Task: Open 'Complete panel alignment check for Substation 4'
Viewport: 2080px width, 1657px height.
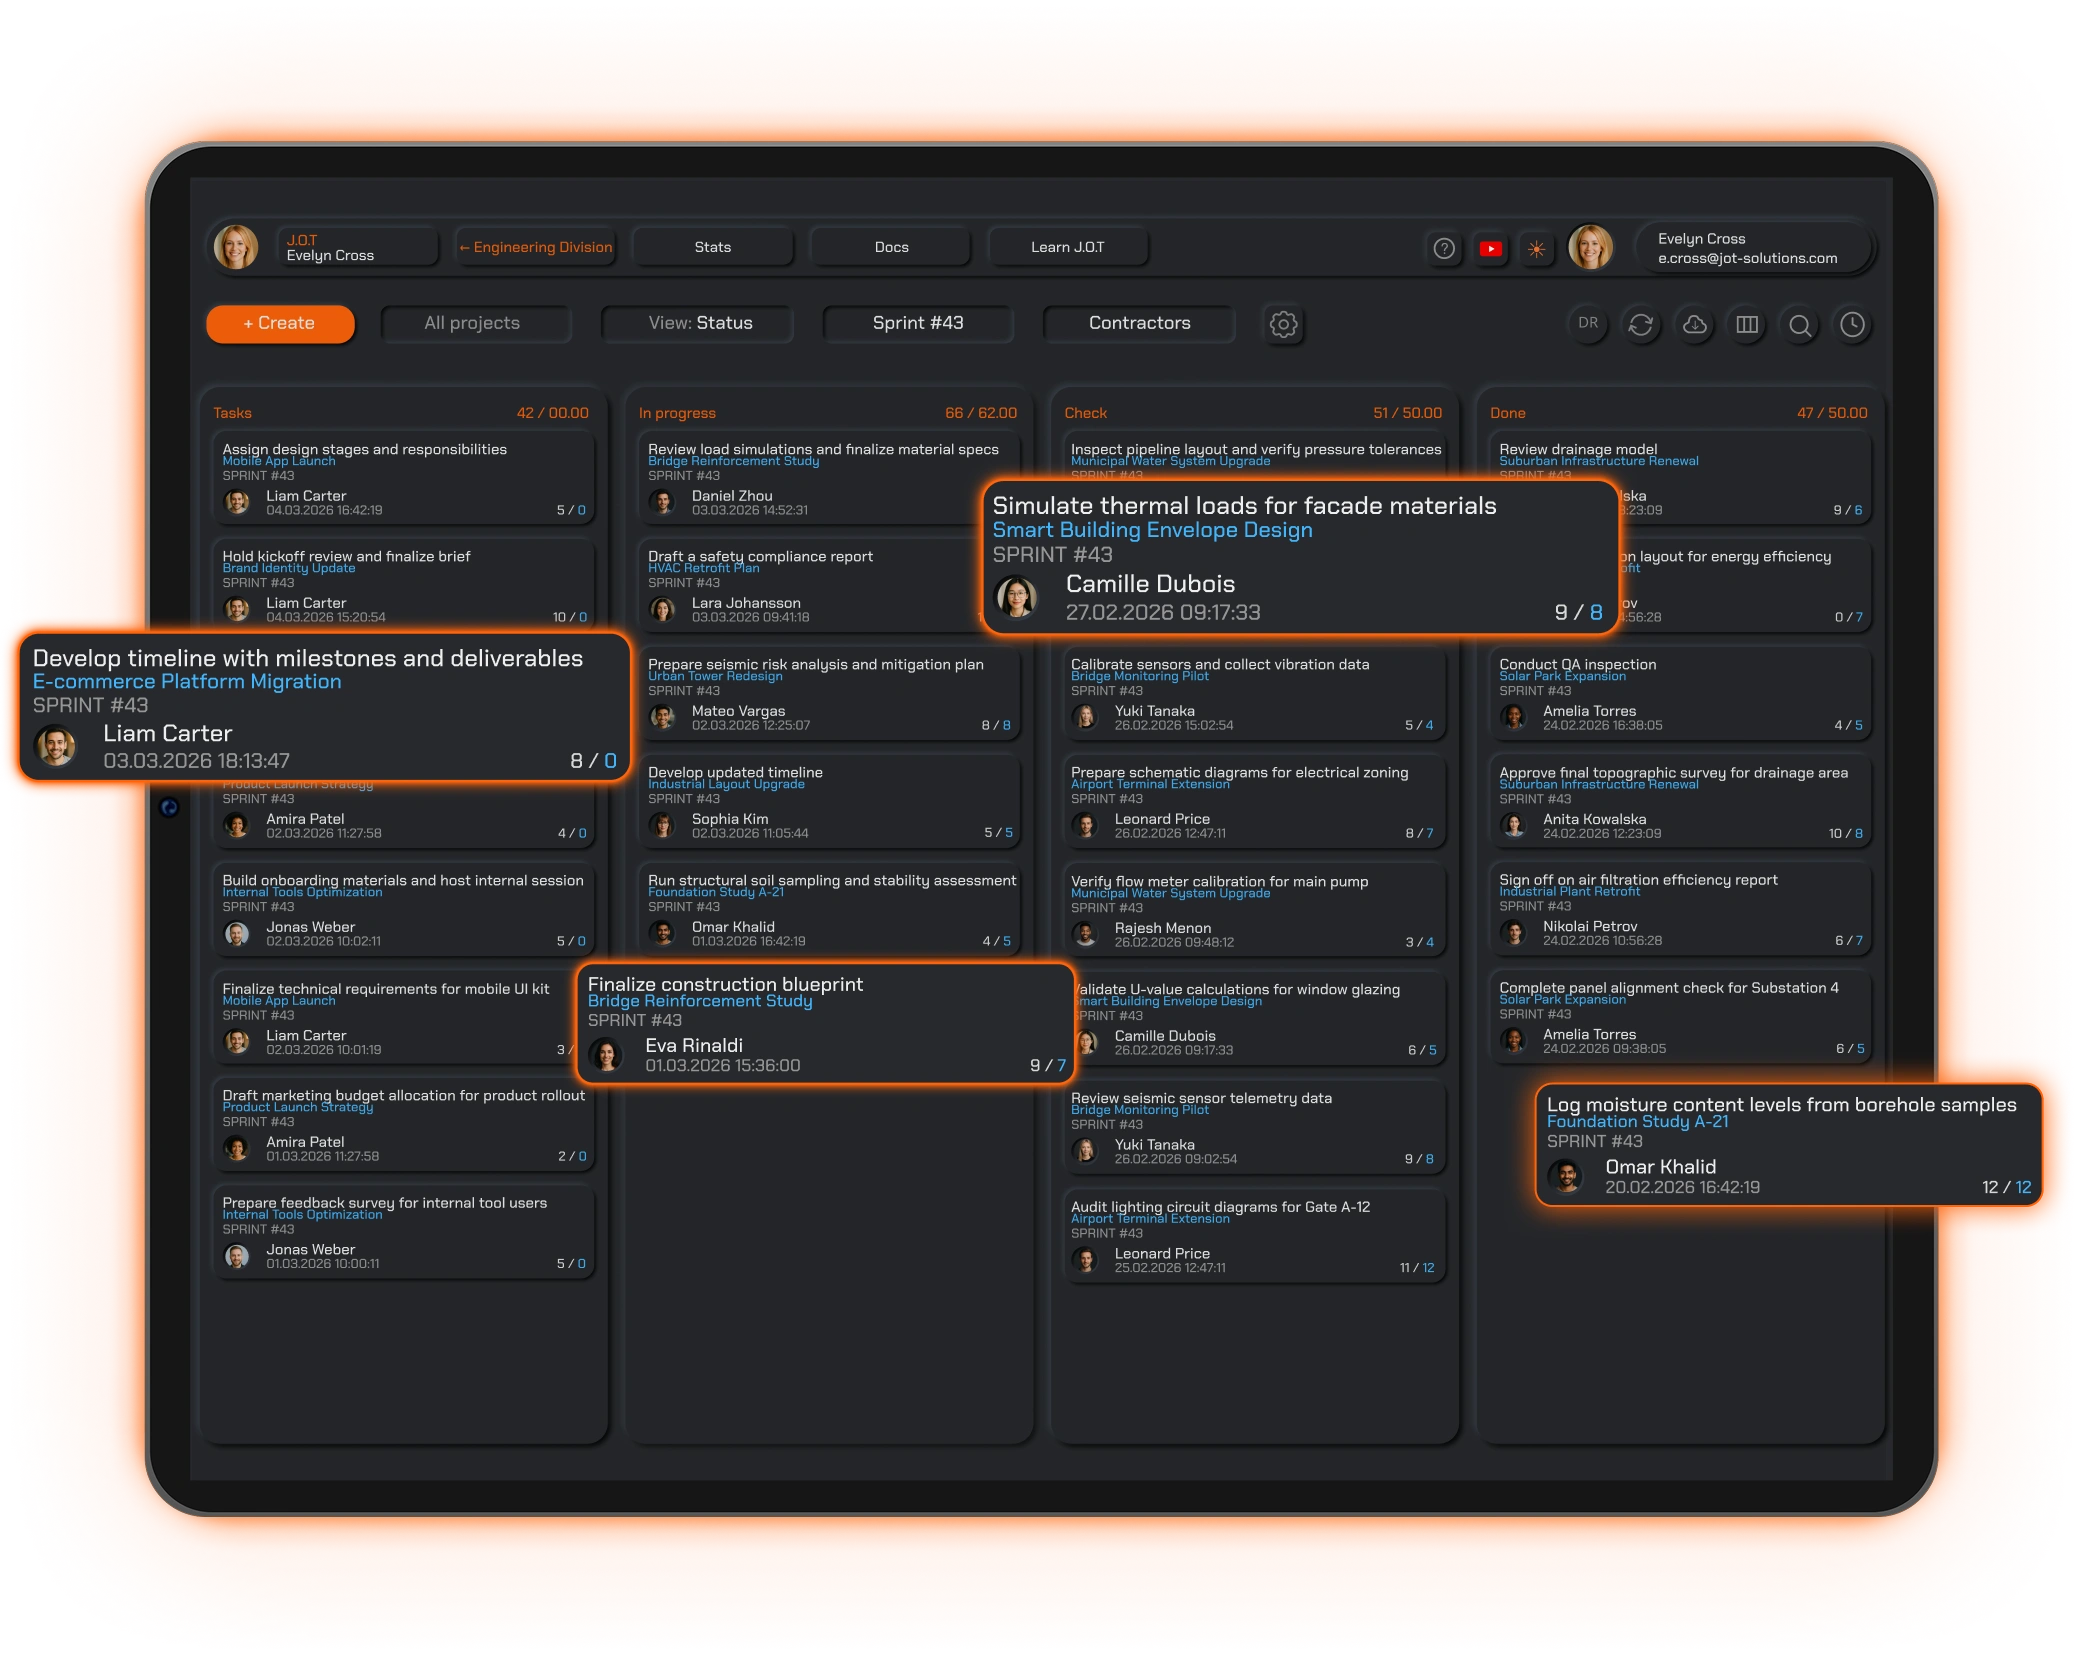Action: click(x=1680, y=1017)
